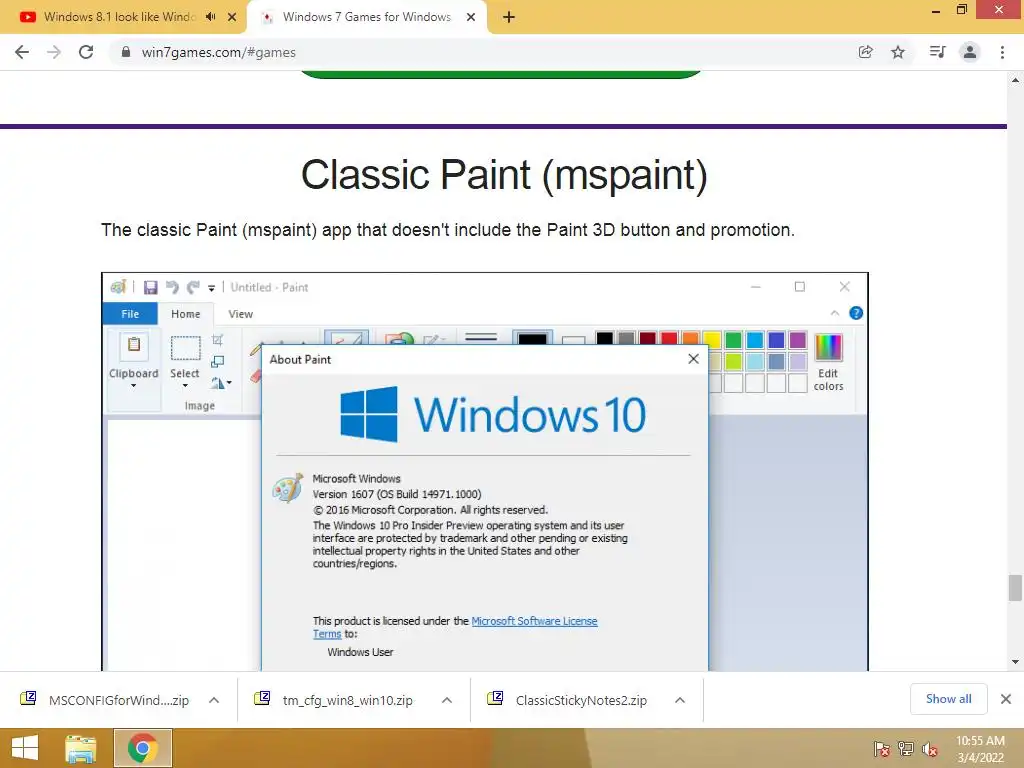Open the Chrome profile avatar
The height and width of the screenshot is (768, 1024).
[x=970, y=52]
